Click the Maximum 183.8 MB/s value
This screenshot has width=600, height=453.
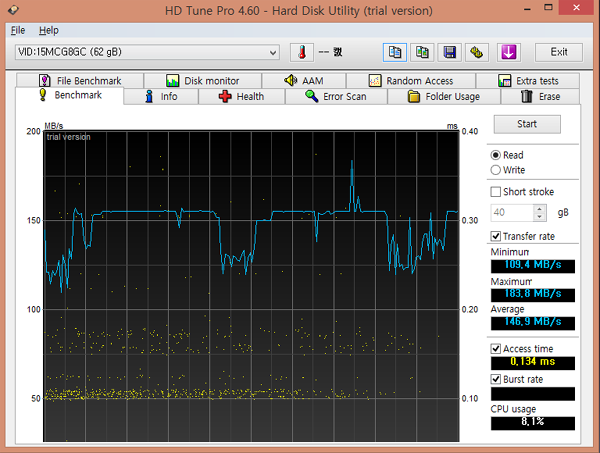tap(533, 295)
